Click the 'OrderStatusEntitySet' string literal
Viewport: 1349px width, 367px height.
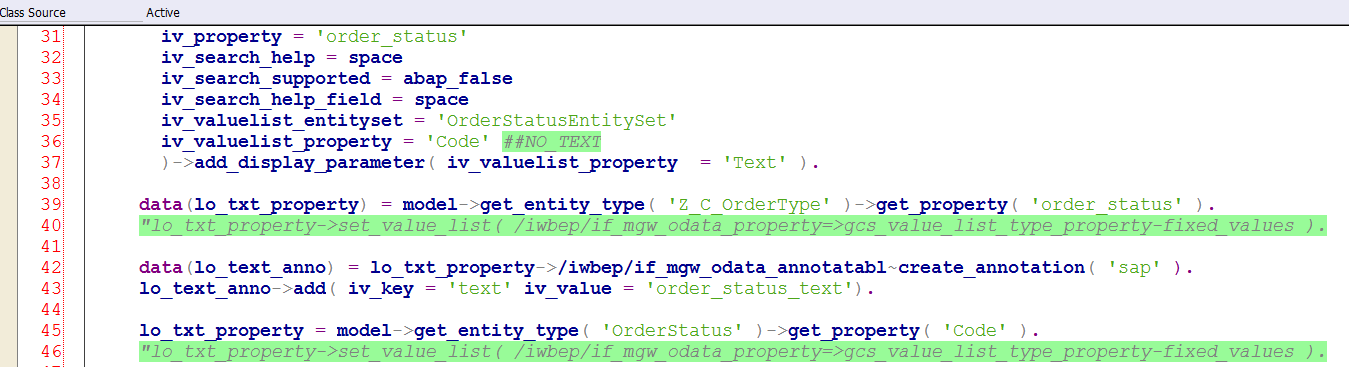(557, 121)
